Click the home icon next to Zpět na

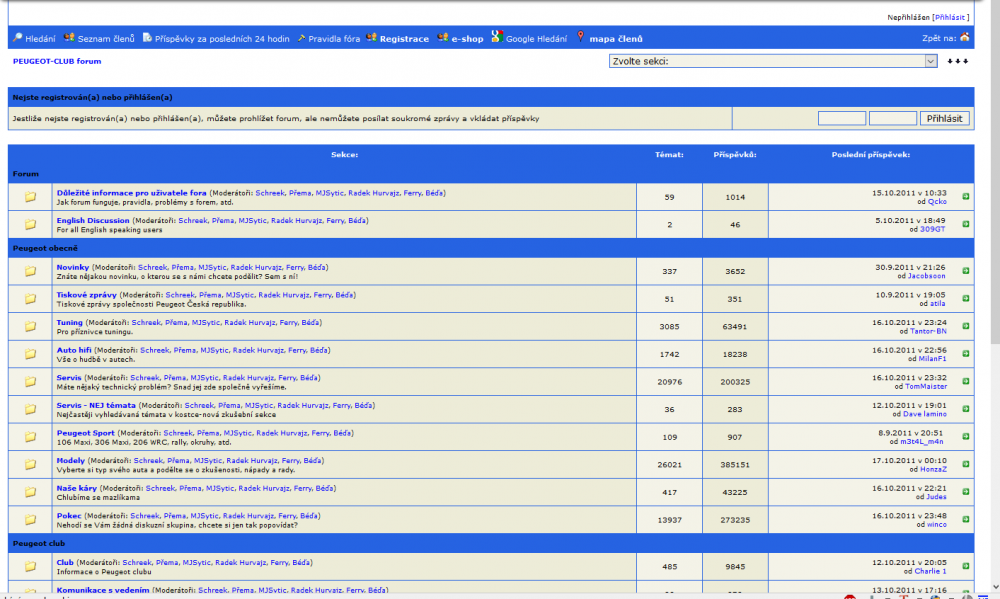964,38
